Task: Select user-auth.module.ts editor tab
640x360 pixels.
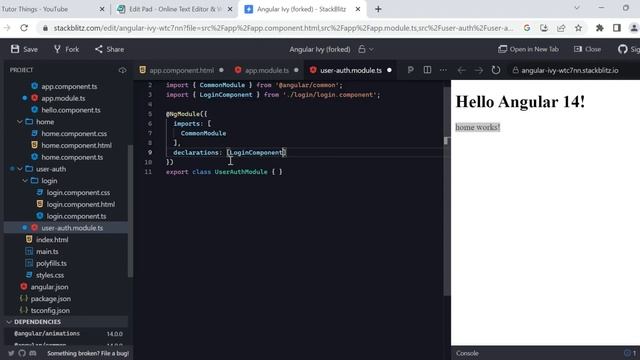Action: [x=350, y=70]
